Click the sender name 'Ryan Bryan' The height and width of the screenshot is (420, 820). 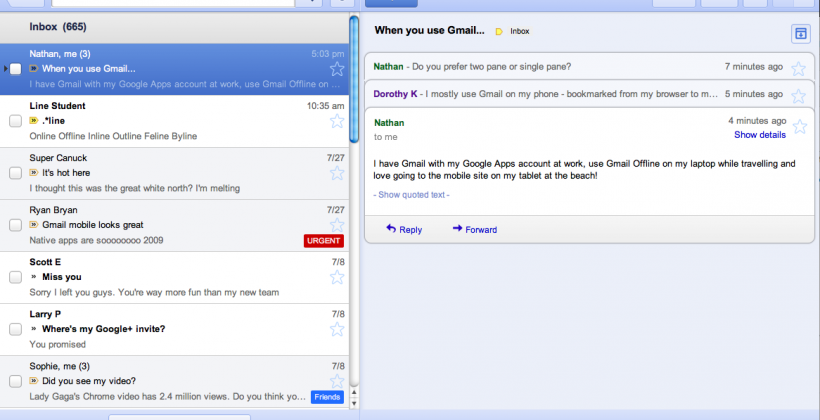(x=53, y=210)
